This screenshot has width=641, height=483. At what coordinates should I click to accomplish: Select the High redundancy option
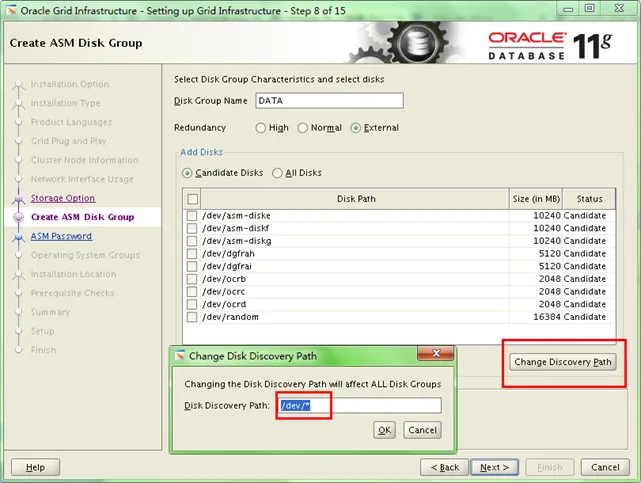261,128
